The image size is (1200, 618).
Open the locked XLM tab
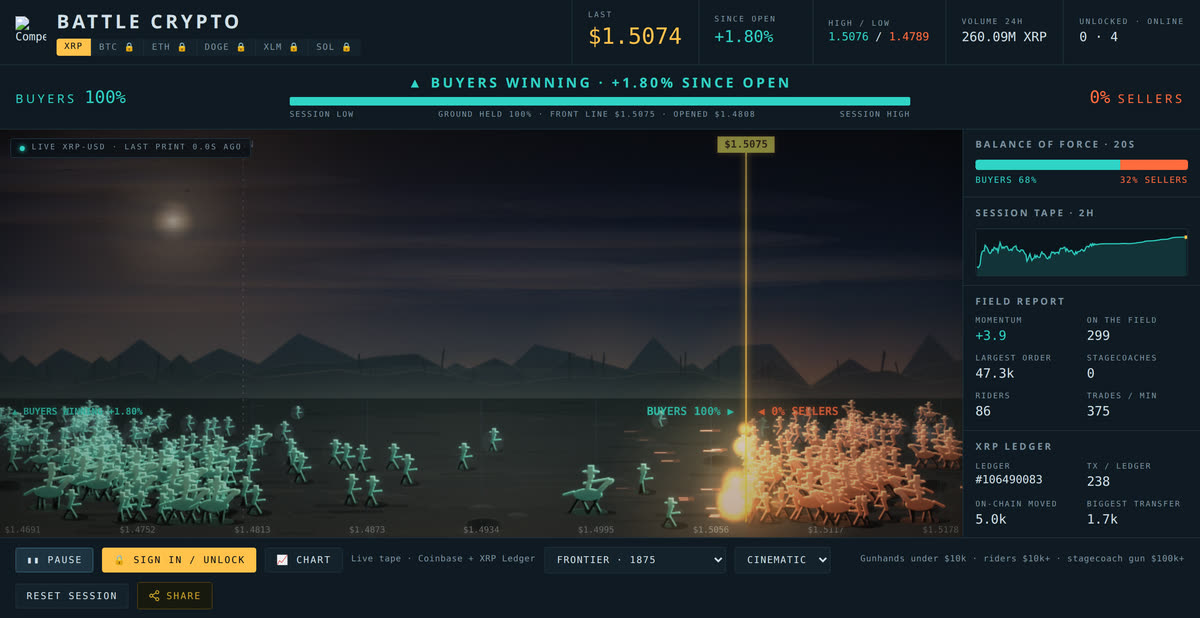[279, 47]
